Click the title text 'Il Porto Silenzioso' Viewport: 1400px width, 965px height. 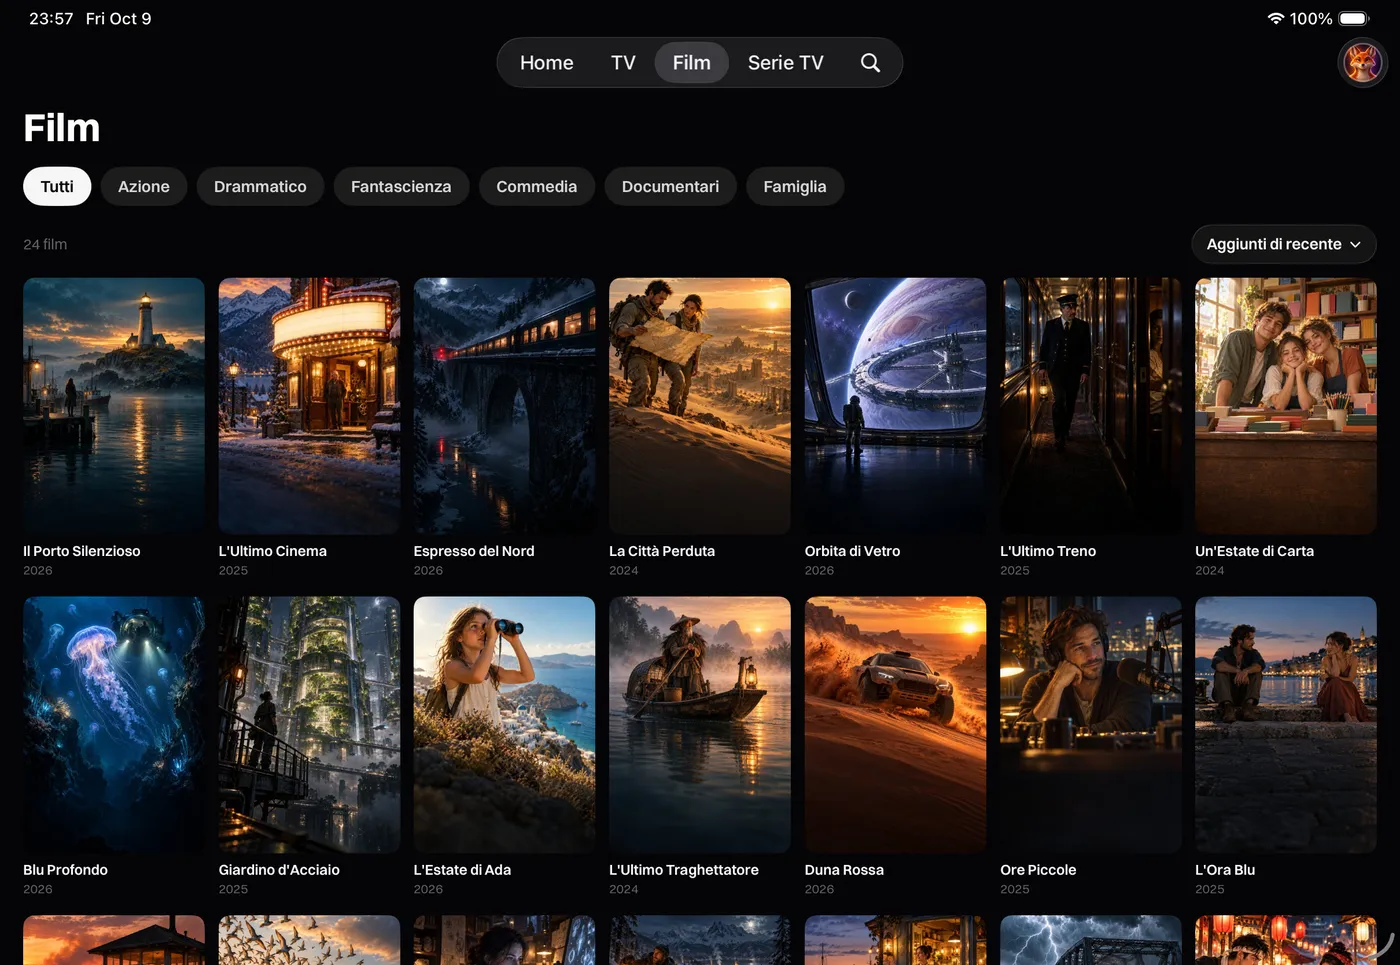tap(82, 551)
